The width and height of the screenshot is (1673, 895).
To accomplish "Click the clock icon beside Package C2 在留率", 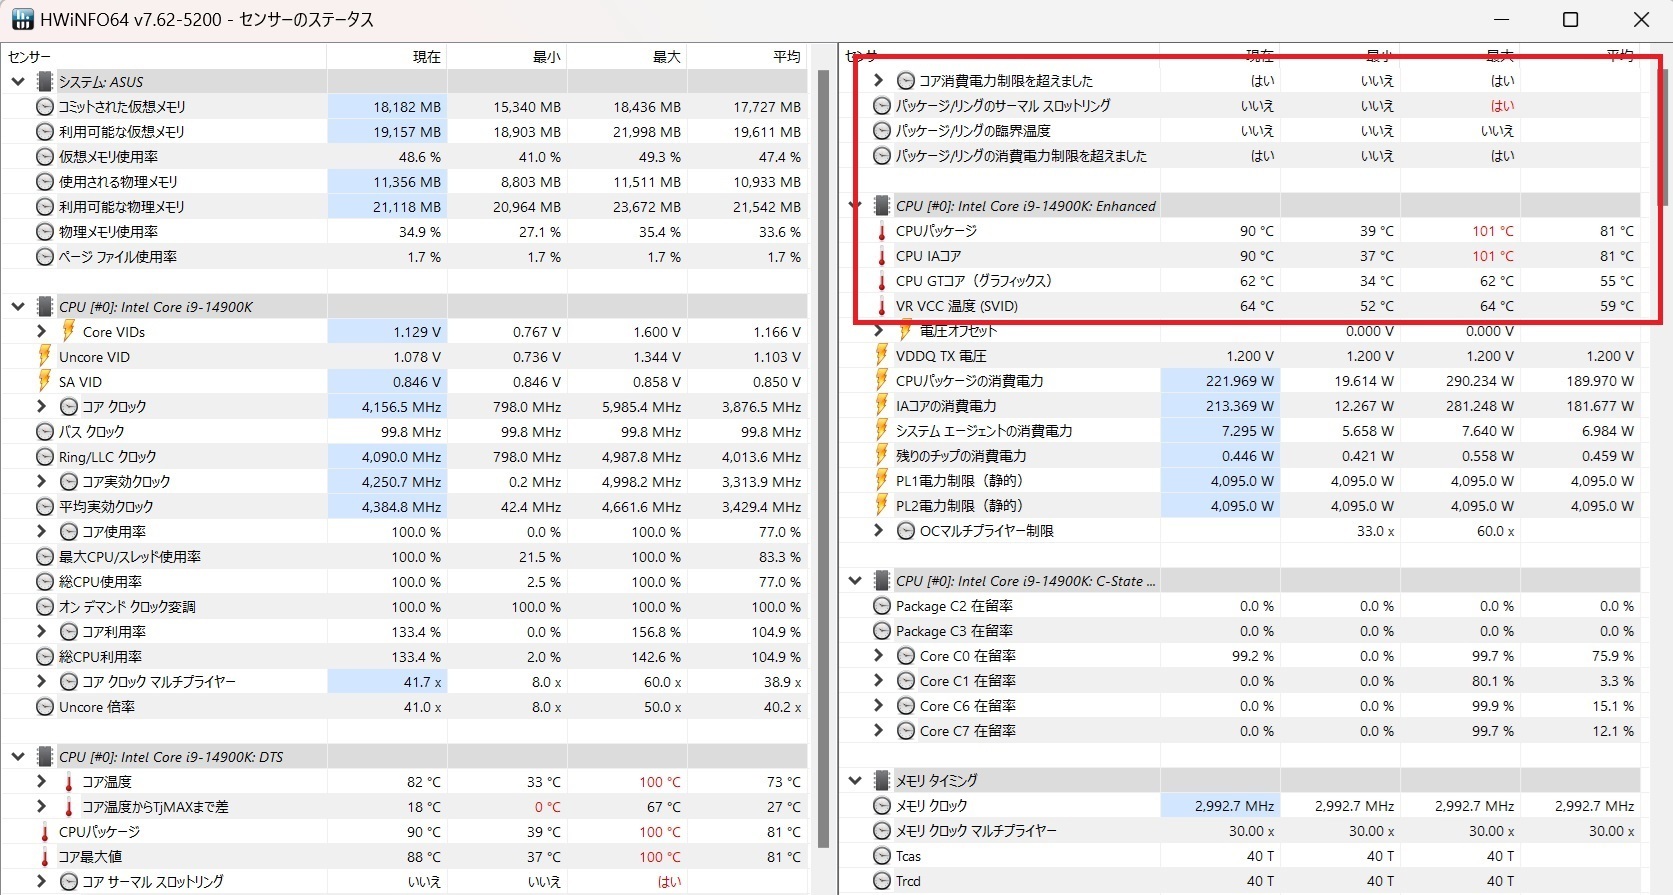I will 882,606.
